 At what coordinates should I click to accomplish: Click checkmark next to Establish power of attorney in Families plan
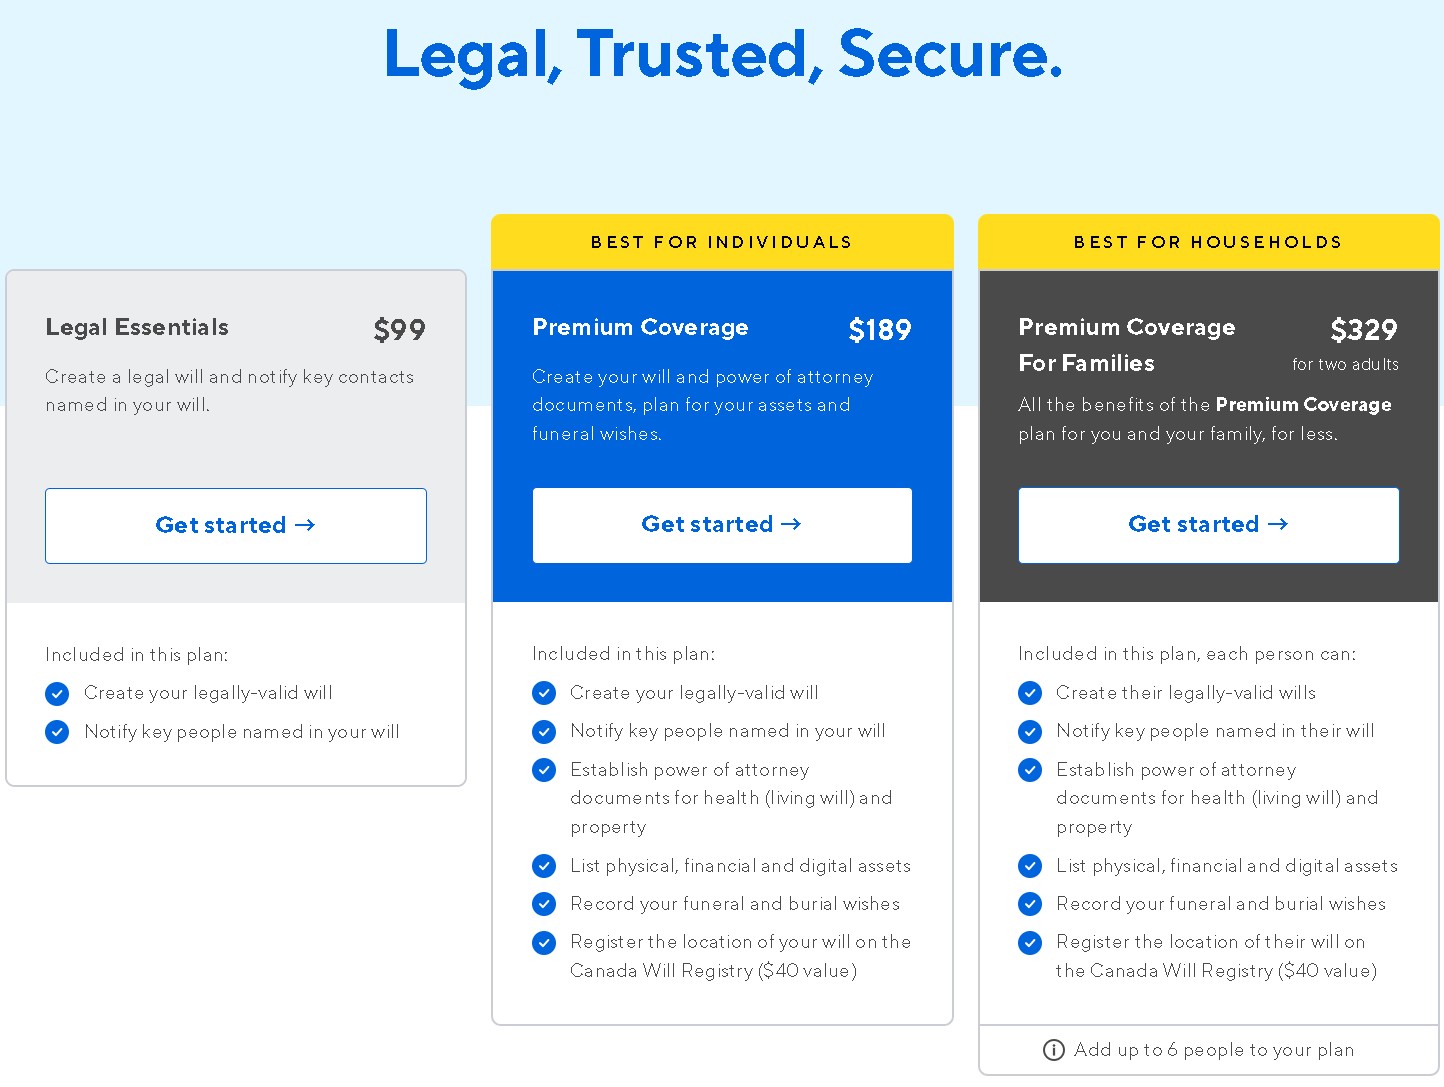point(1030,770)
